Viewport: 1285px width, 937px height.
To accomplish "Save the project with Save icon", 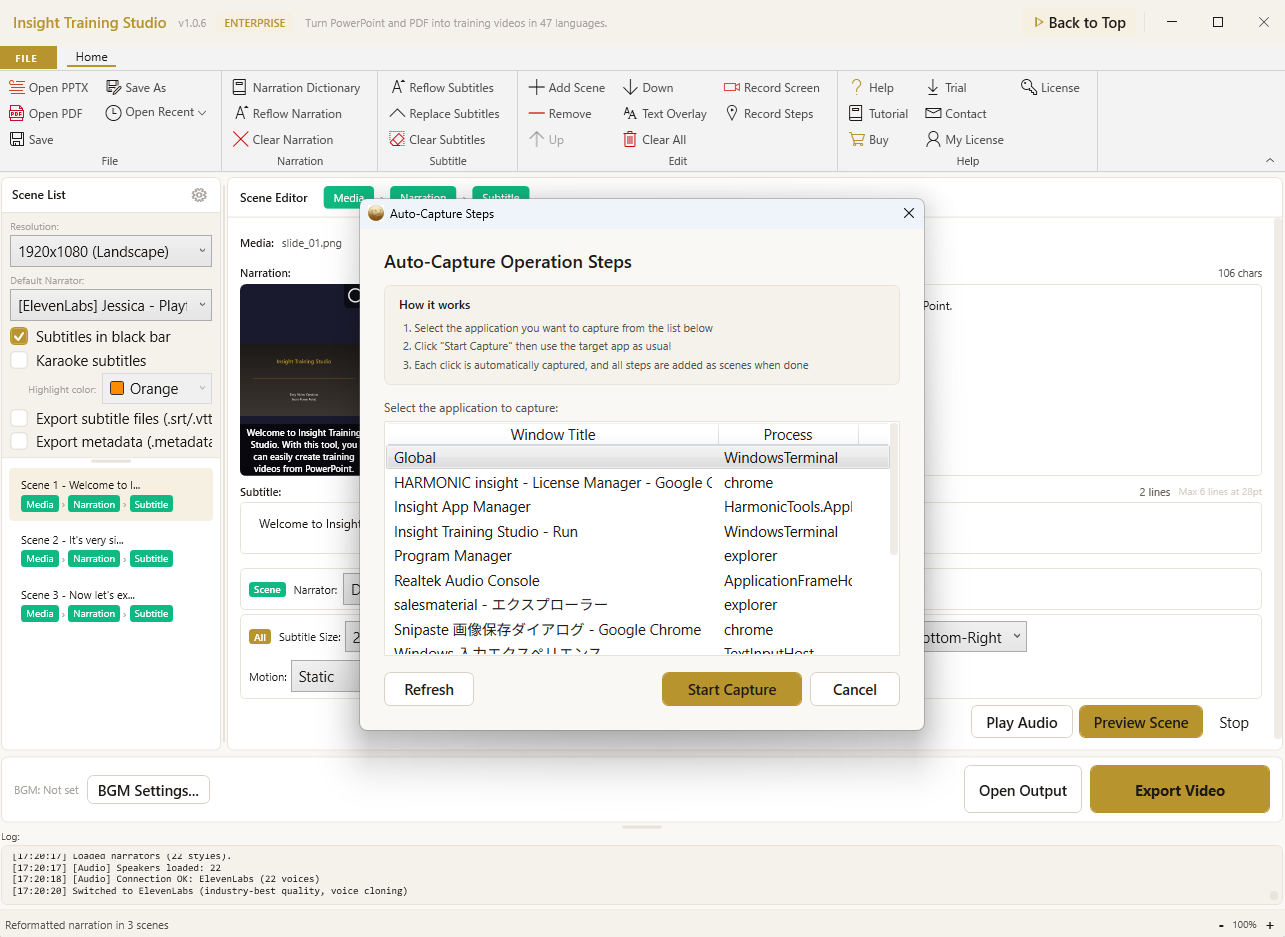I will 31,140.
